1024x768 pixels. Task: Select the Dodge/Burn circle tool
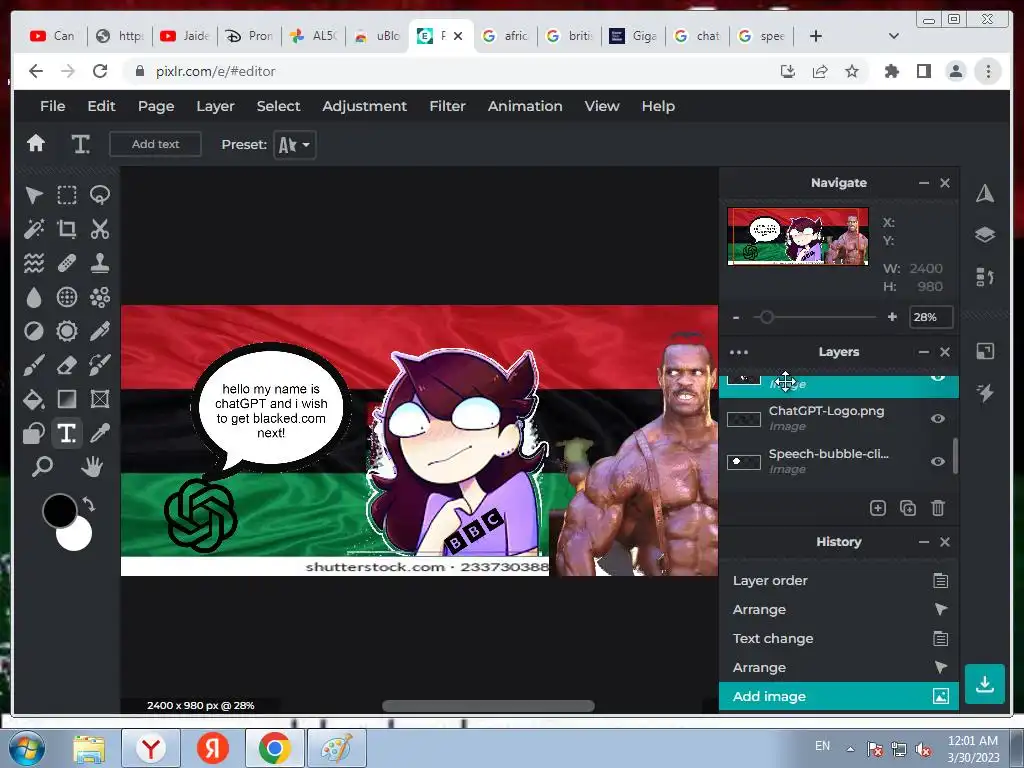coord(34,331)
